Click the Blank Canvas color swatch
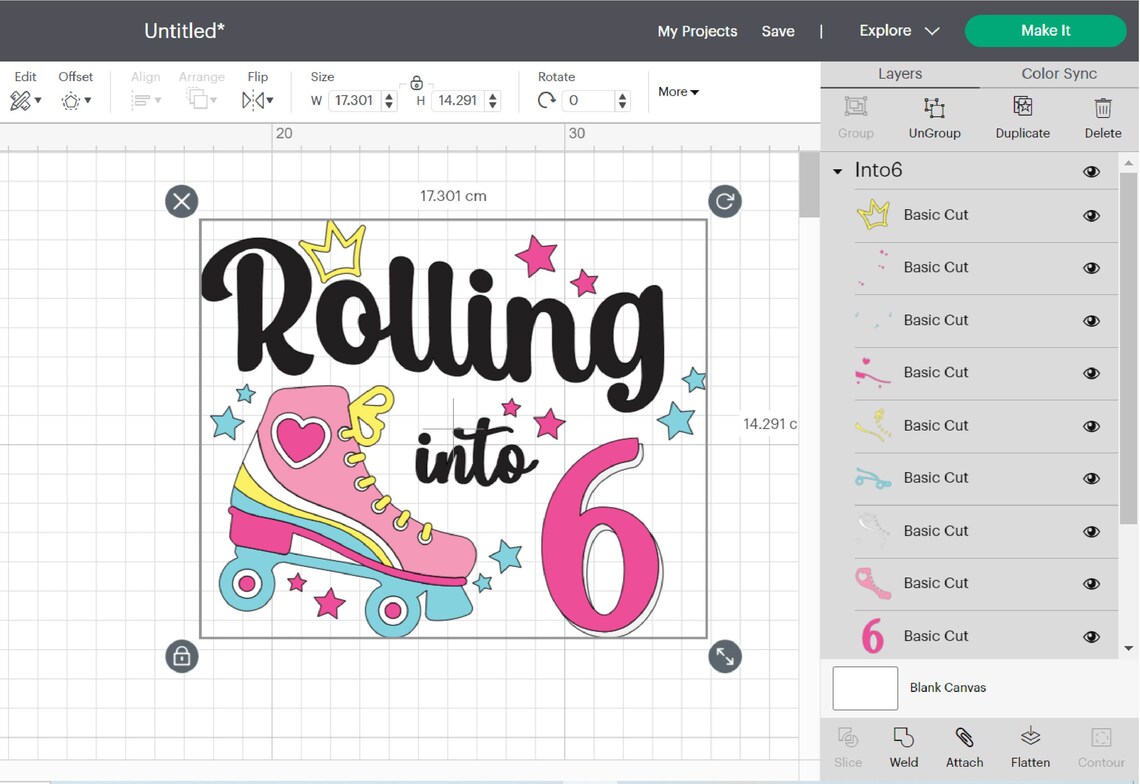 [x=864, y=688]
